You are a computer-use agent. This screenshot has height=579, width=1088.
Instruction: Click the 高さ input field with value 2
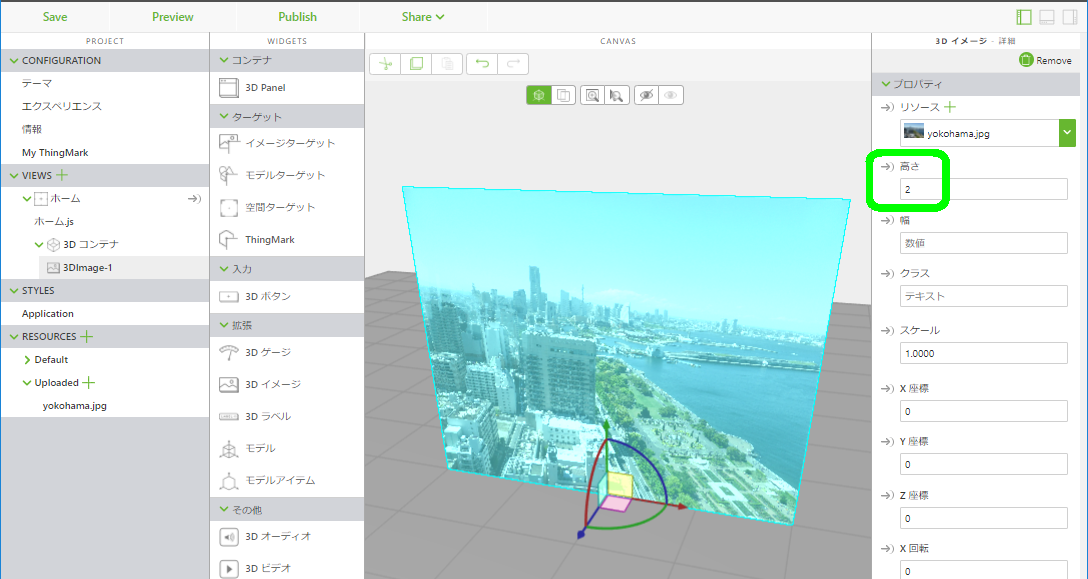[x=984, y=189]
